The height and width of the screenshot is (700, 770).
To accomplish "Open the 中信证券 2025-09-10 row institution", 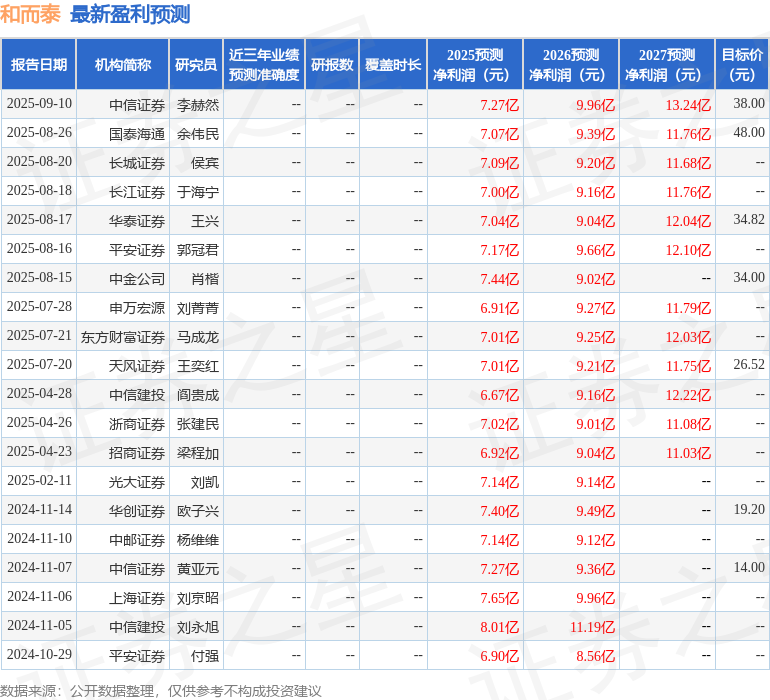I will click(x=137, y=105).
